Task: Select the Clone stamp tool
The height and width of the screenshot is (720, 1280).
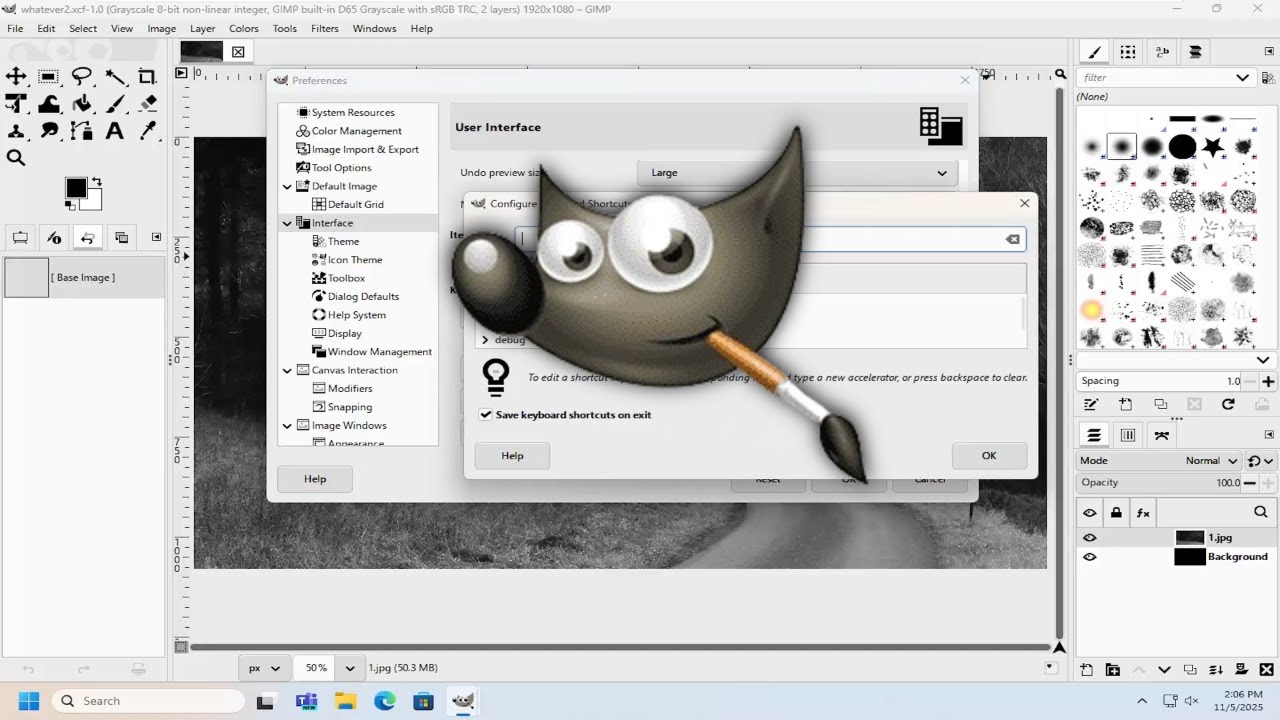Action: point(16,130)
